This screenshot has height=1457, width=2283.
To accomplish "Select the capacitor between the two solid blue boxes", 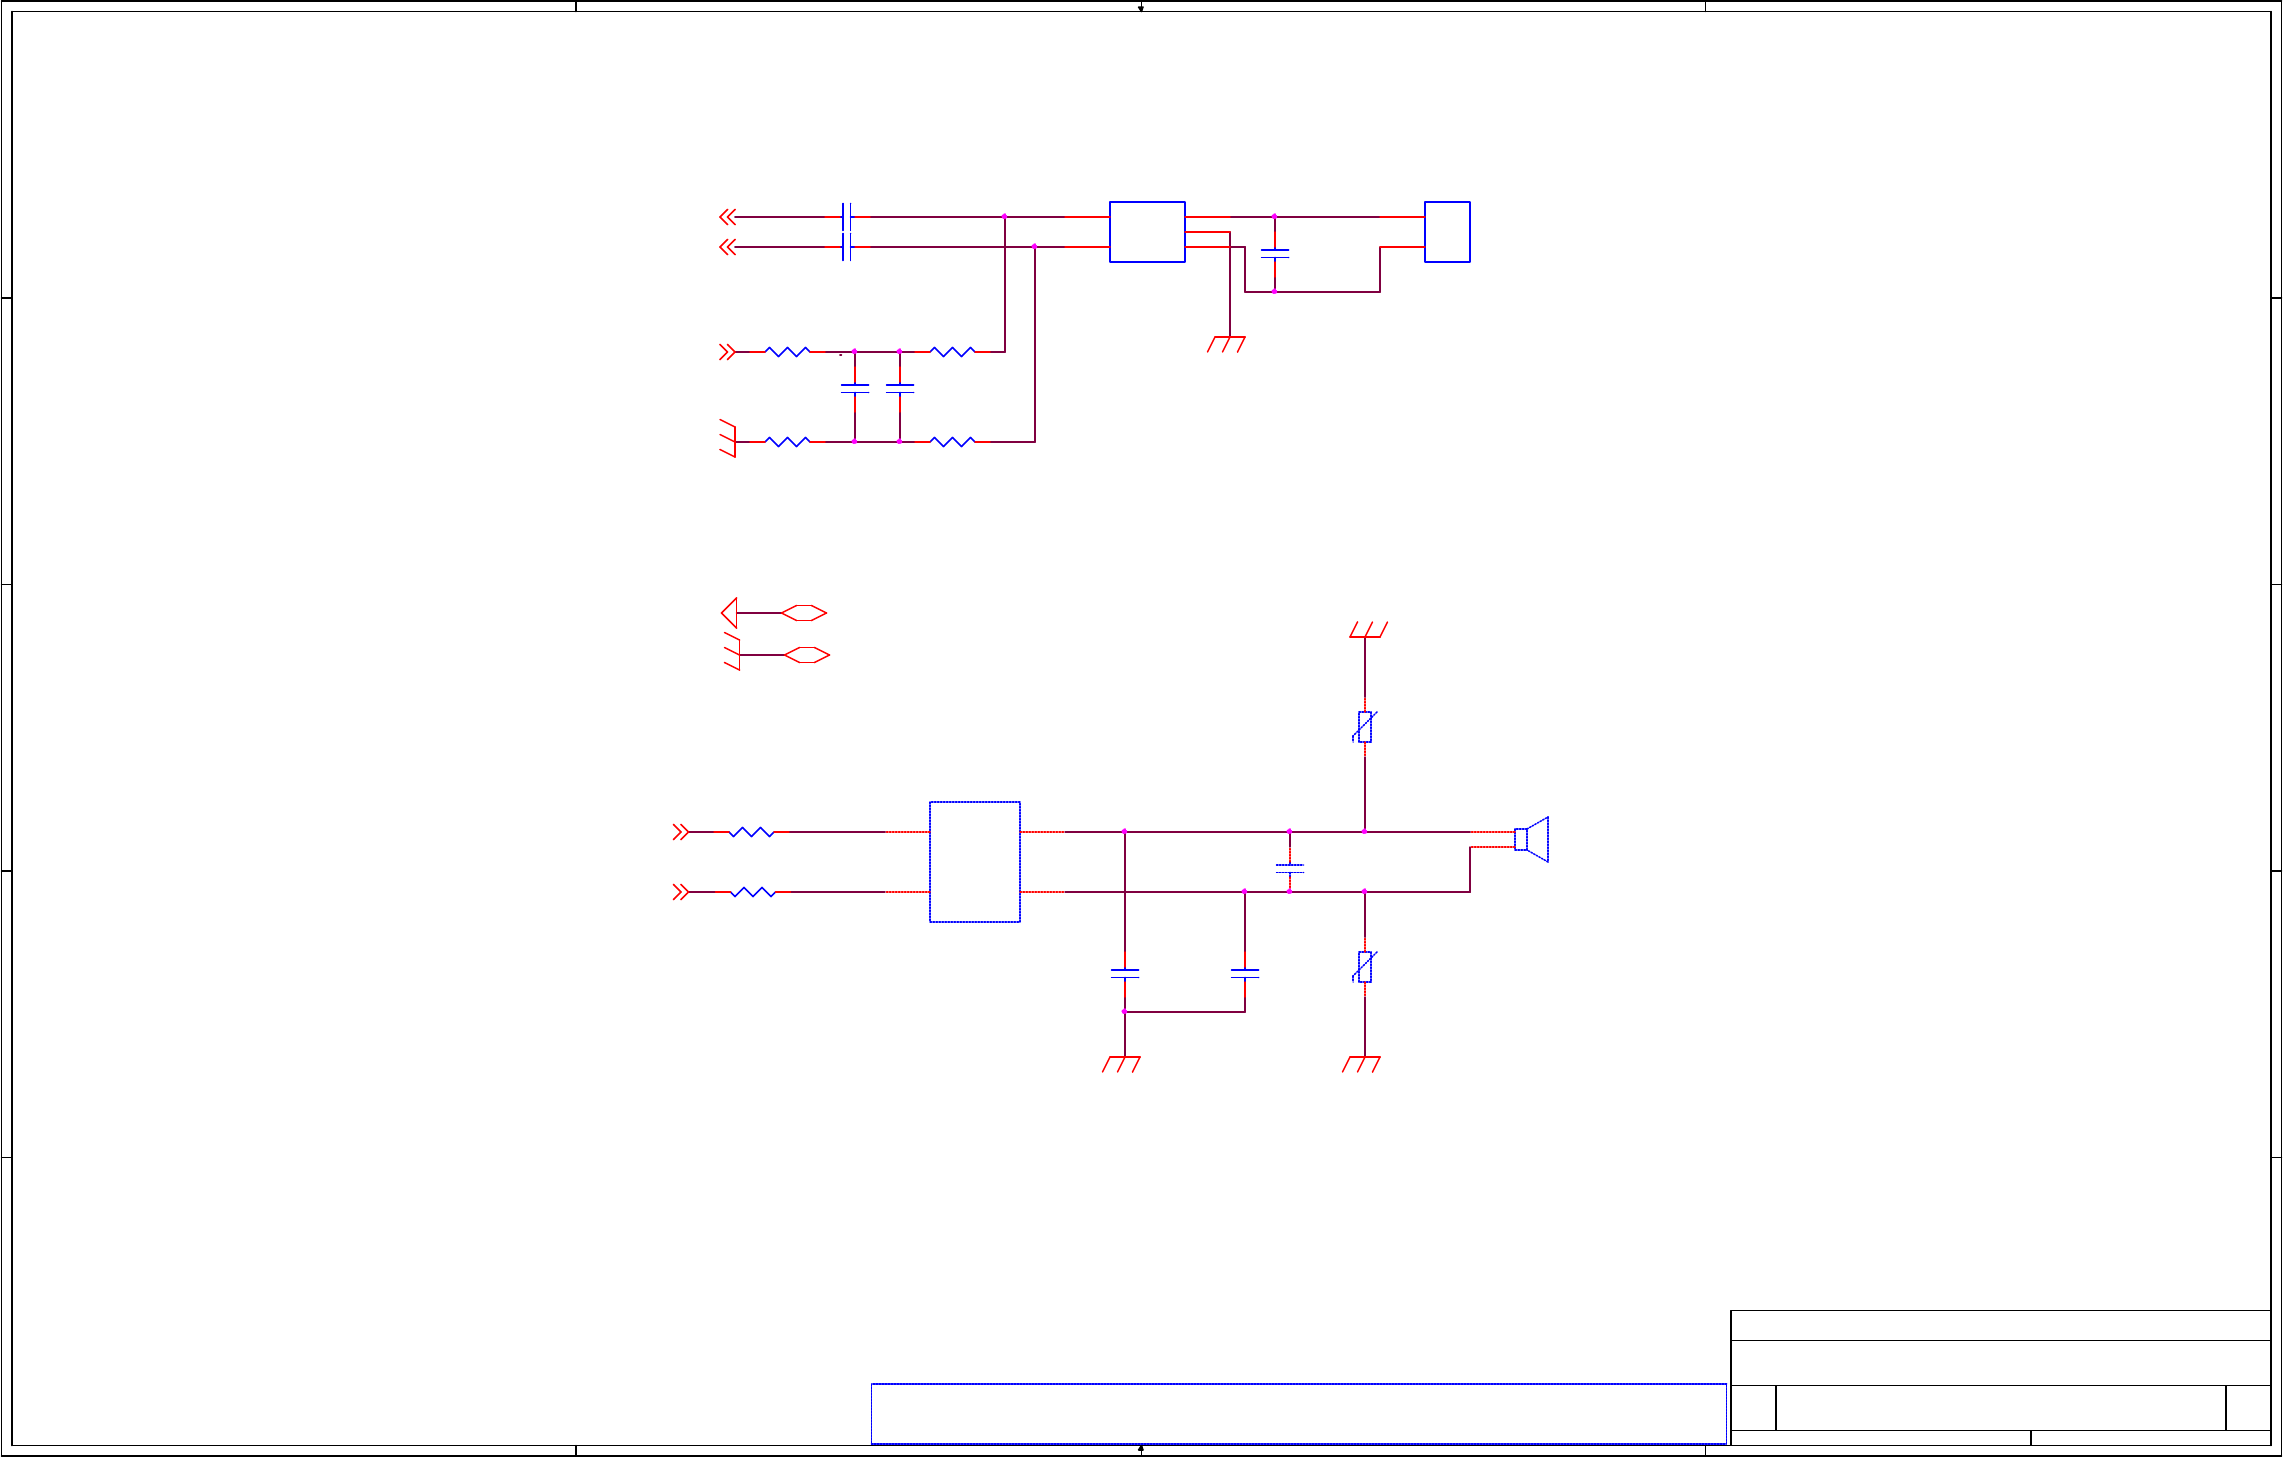I will [1275, 254].
